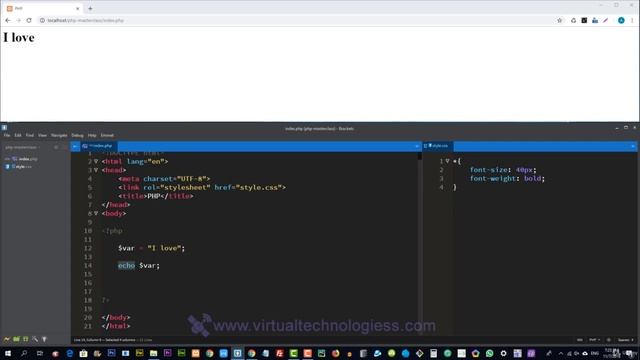
Task: Open the Brackets icon on the taskbar
Action: coord(238,353)
